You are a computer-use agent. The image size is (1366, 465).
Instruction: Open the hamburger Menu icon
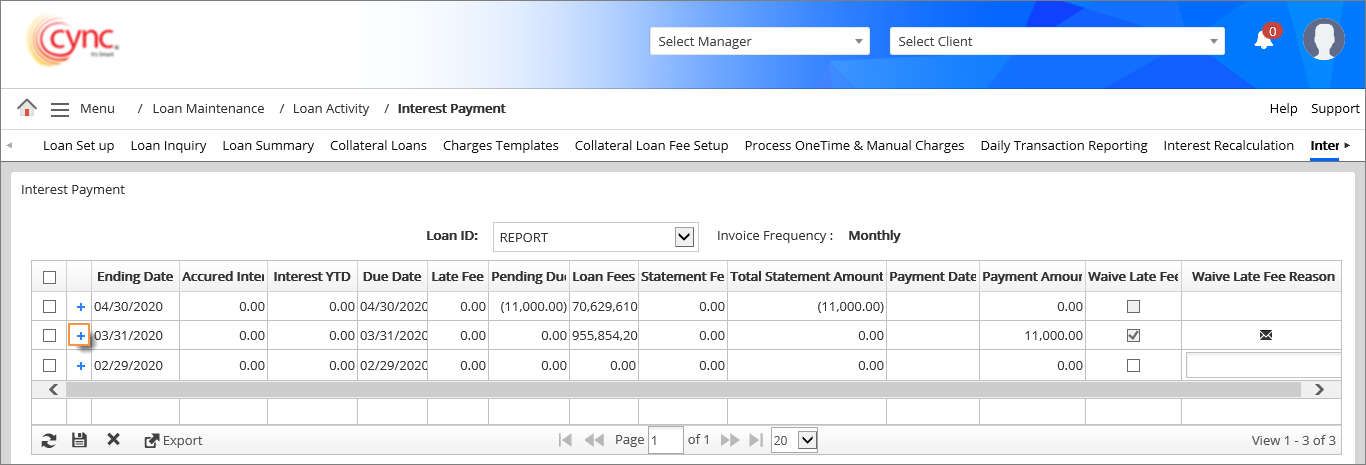pyautogui.click(x=60, y=109)
